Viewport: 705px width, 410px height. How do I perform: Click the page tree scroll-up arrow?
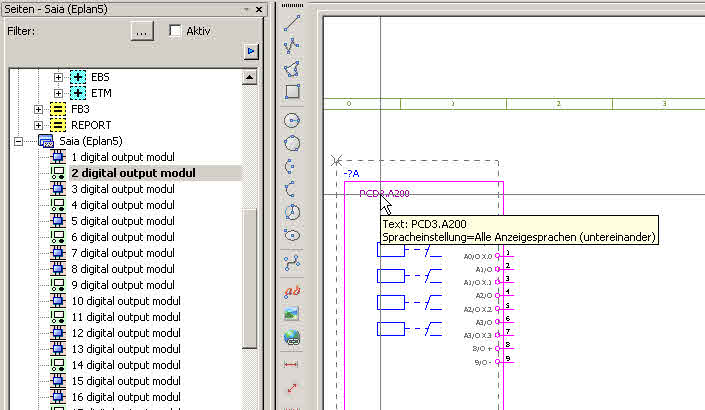(x=250, y=77)
